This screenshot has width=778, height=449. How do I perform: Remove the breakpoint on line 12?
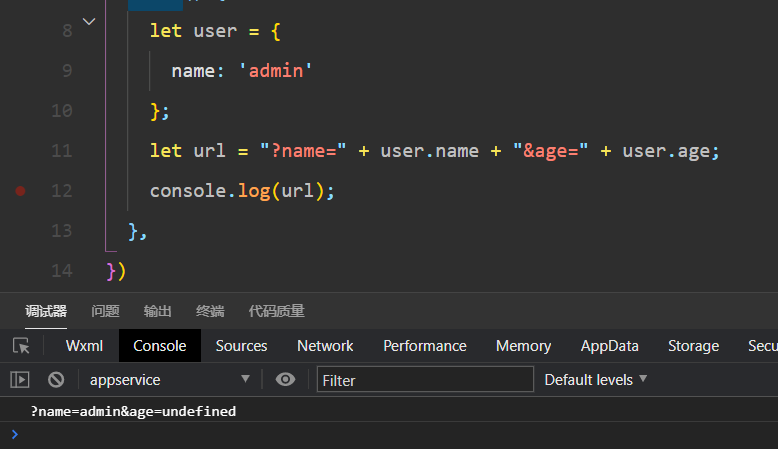20,191
